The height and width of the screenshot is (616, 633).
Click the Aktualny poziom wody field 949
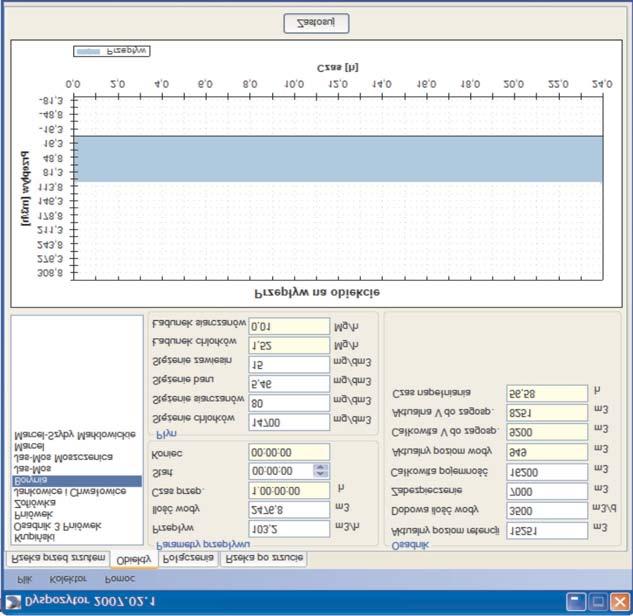(x=547, y=452)
